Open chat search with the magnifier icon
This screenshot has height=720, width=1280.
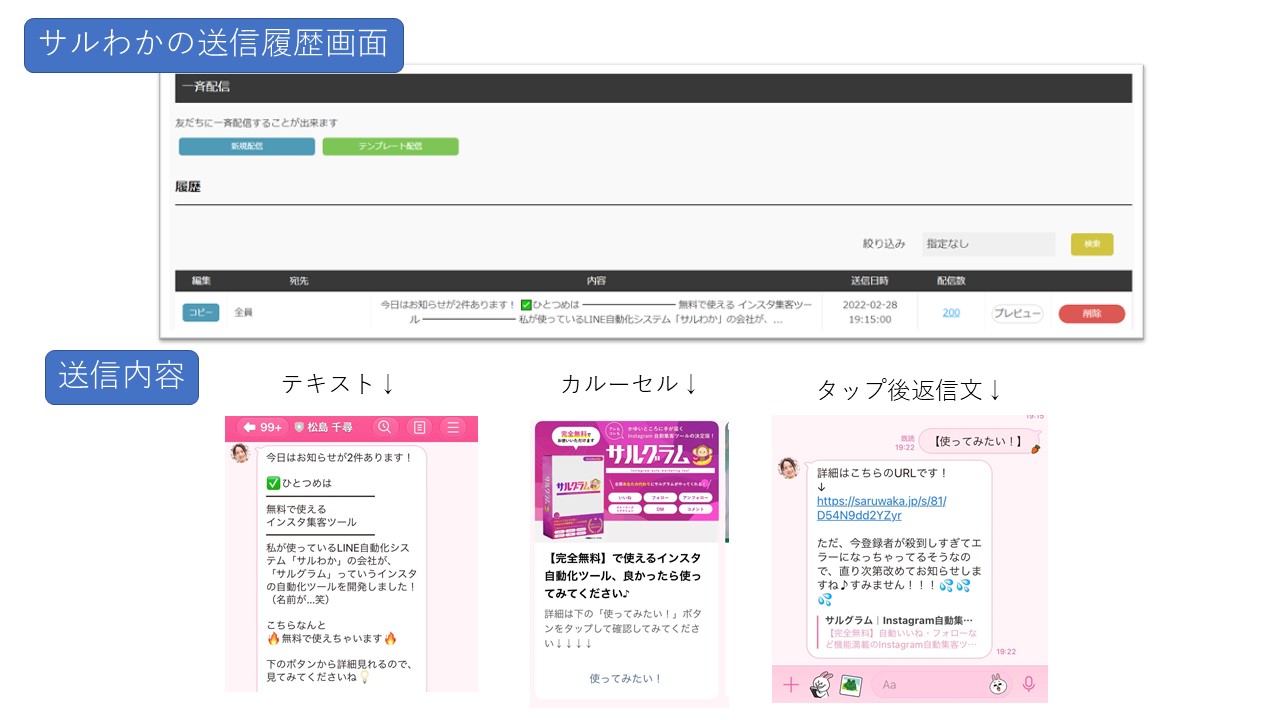[384, 427]
